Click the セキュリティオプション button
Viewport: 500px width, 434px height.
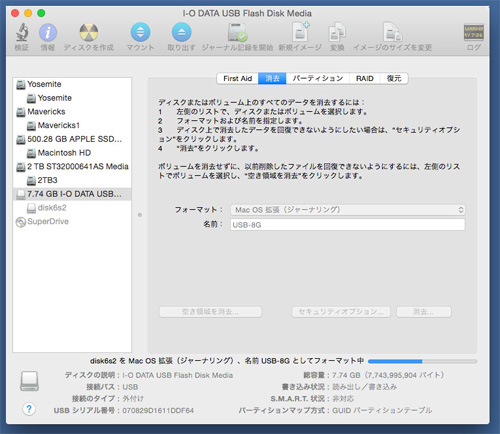[x=341, y=312]
